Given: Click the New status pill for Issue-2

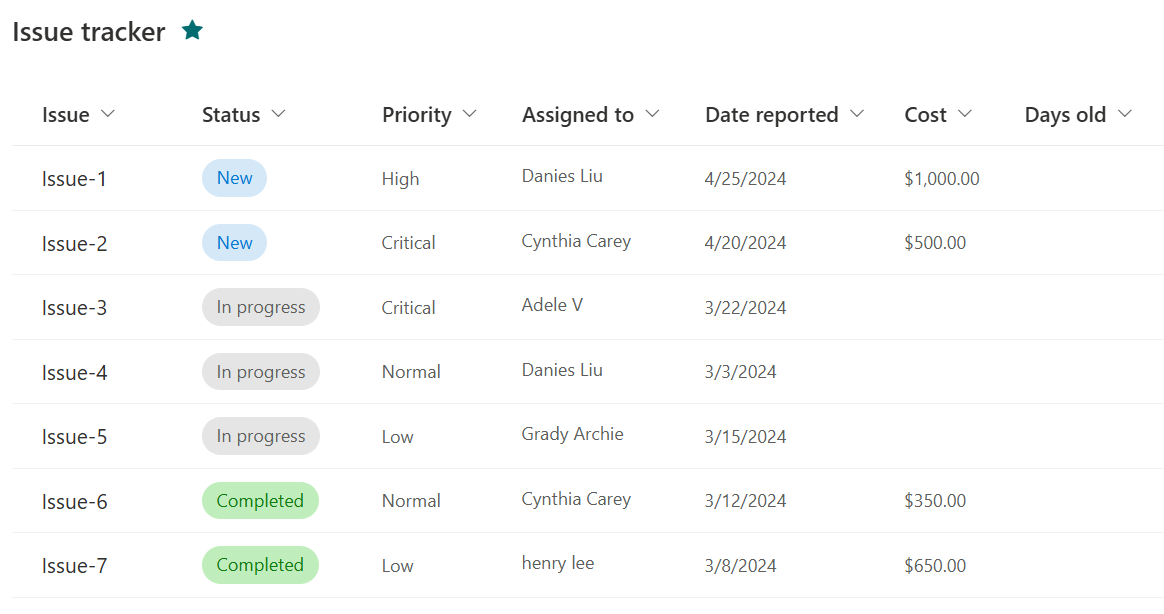Looking at the screenshot, I should click(235, 243).
